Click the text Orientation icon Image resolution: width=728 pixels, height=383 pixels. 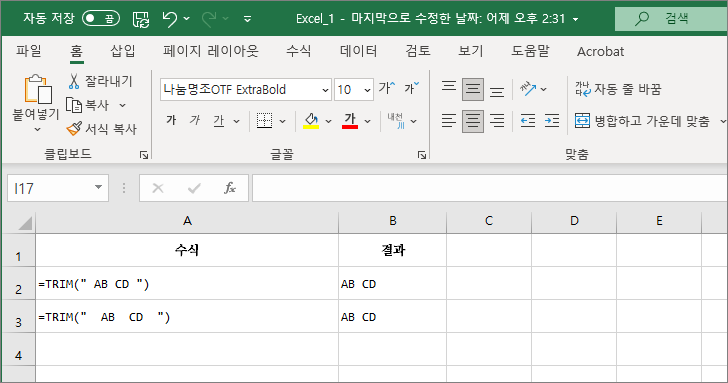[528, 88]
